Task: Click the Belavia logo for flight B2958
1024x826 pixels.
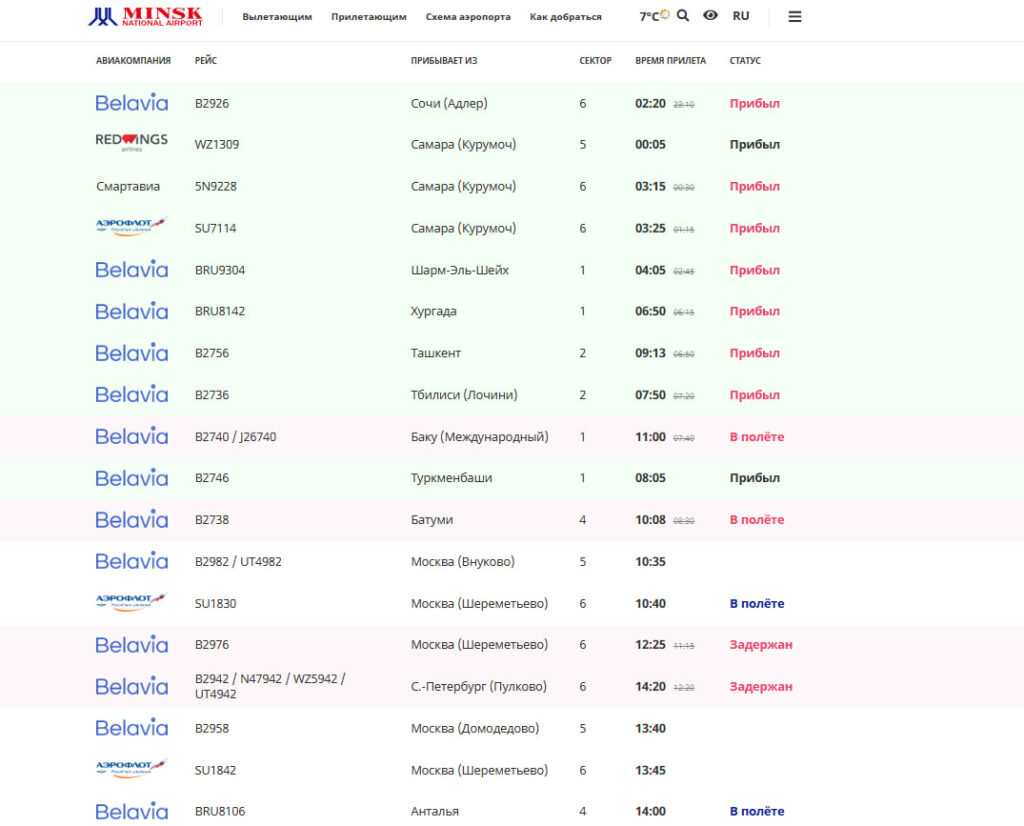Action: click(x=132, y=727)
